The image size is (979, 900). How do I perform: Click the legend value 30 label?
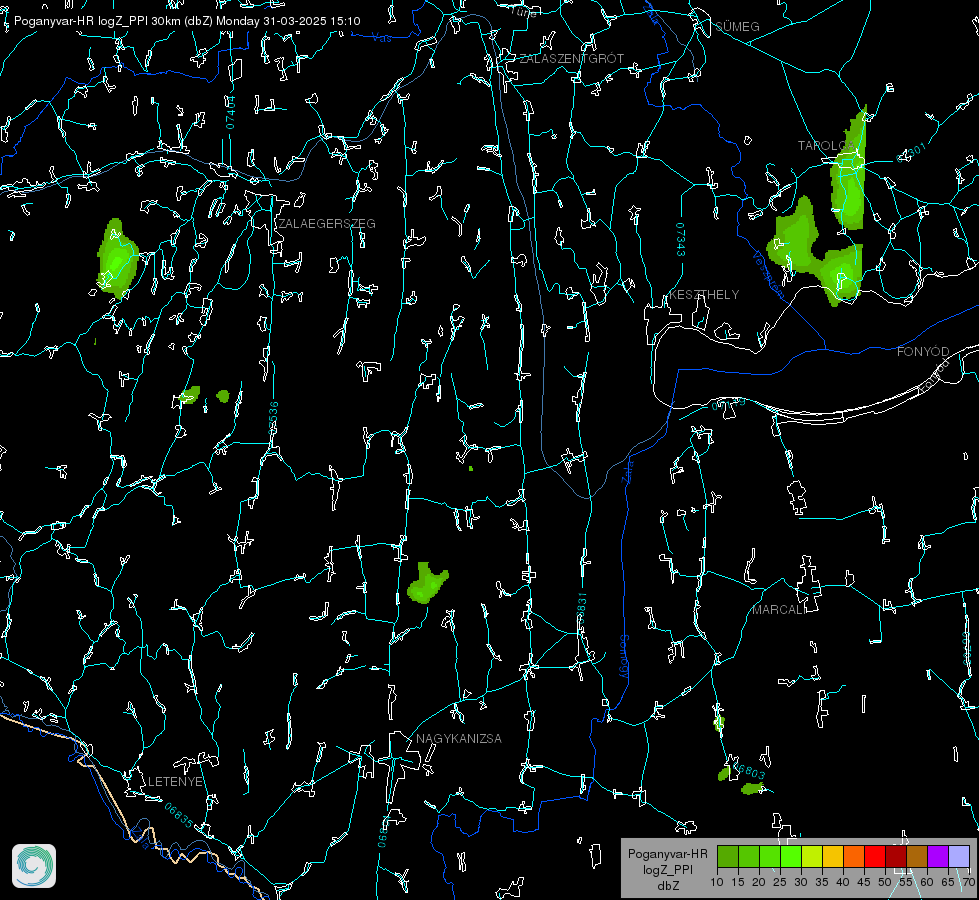coord(800,883)
